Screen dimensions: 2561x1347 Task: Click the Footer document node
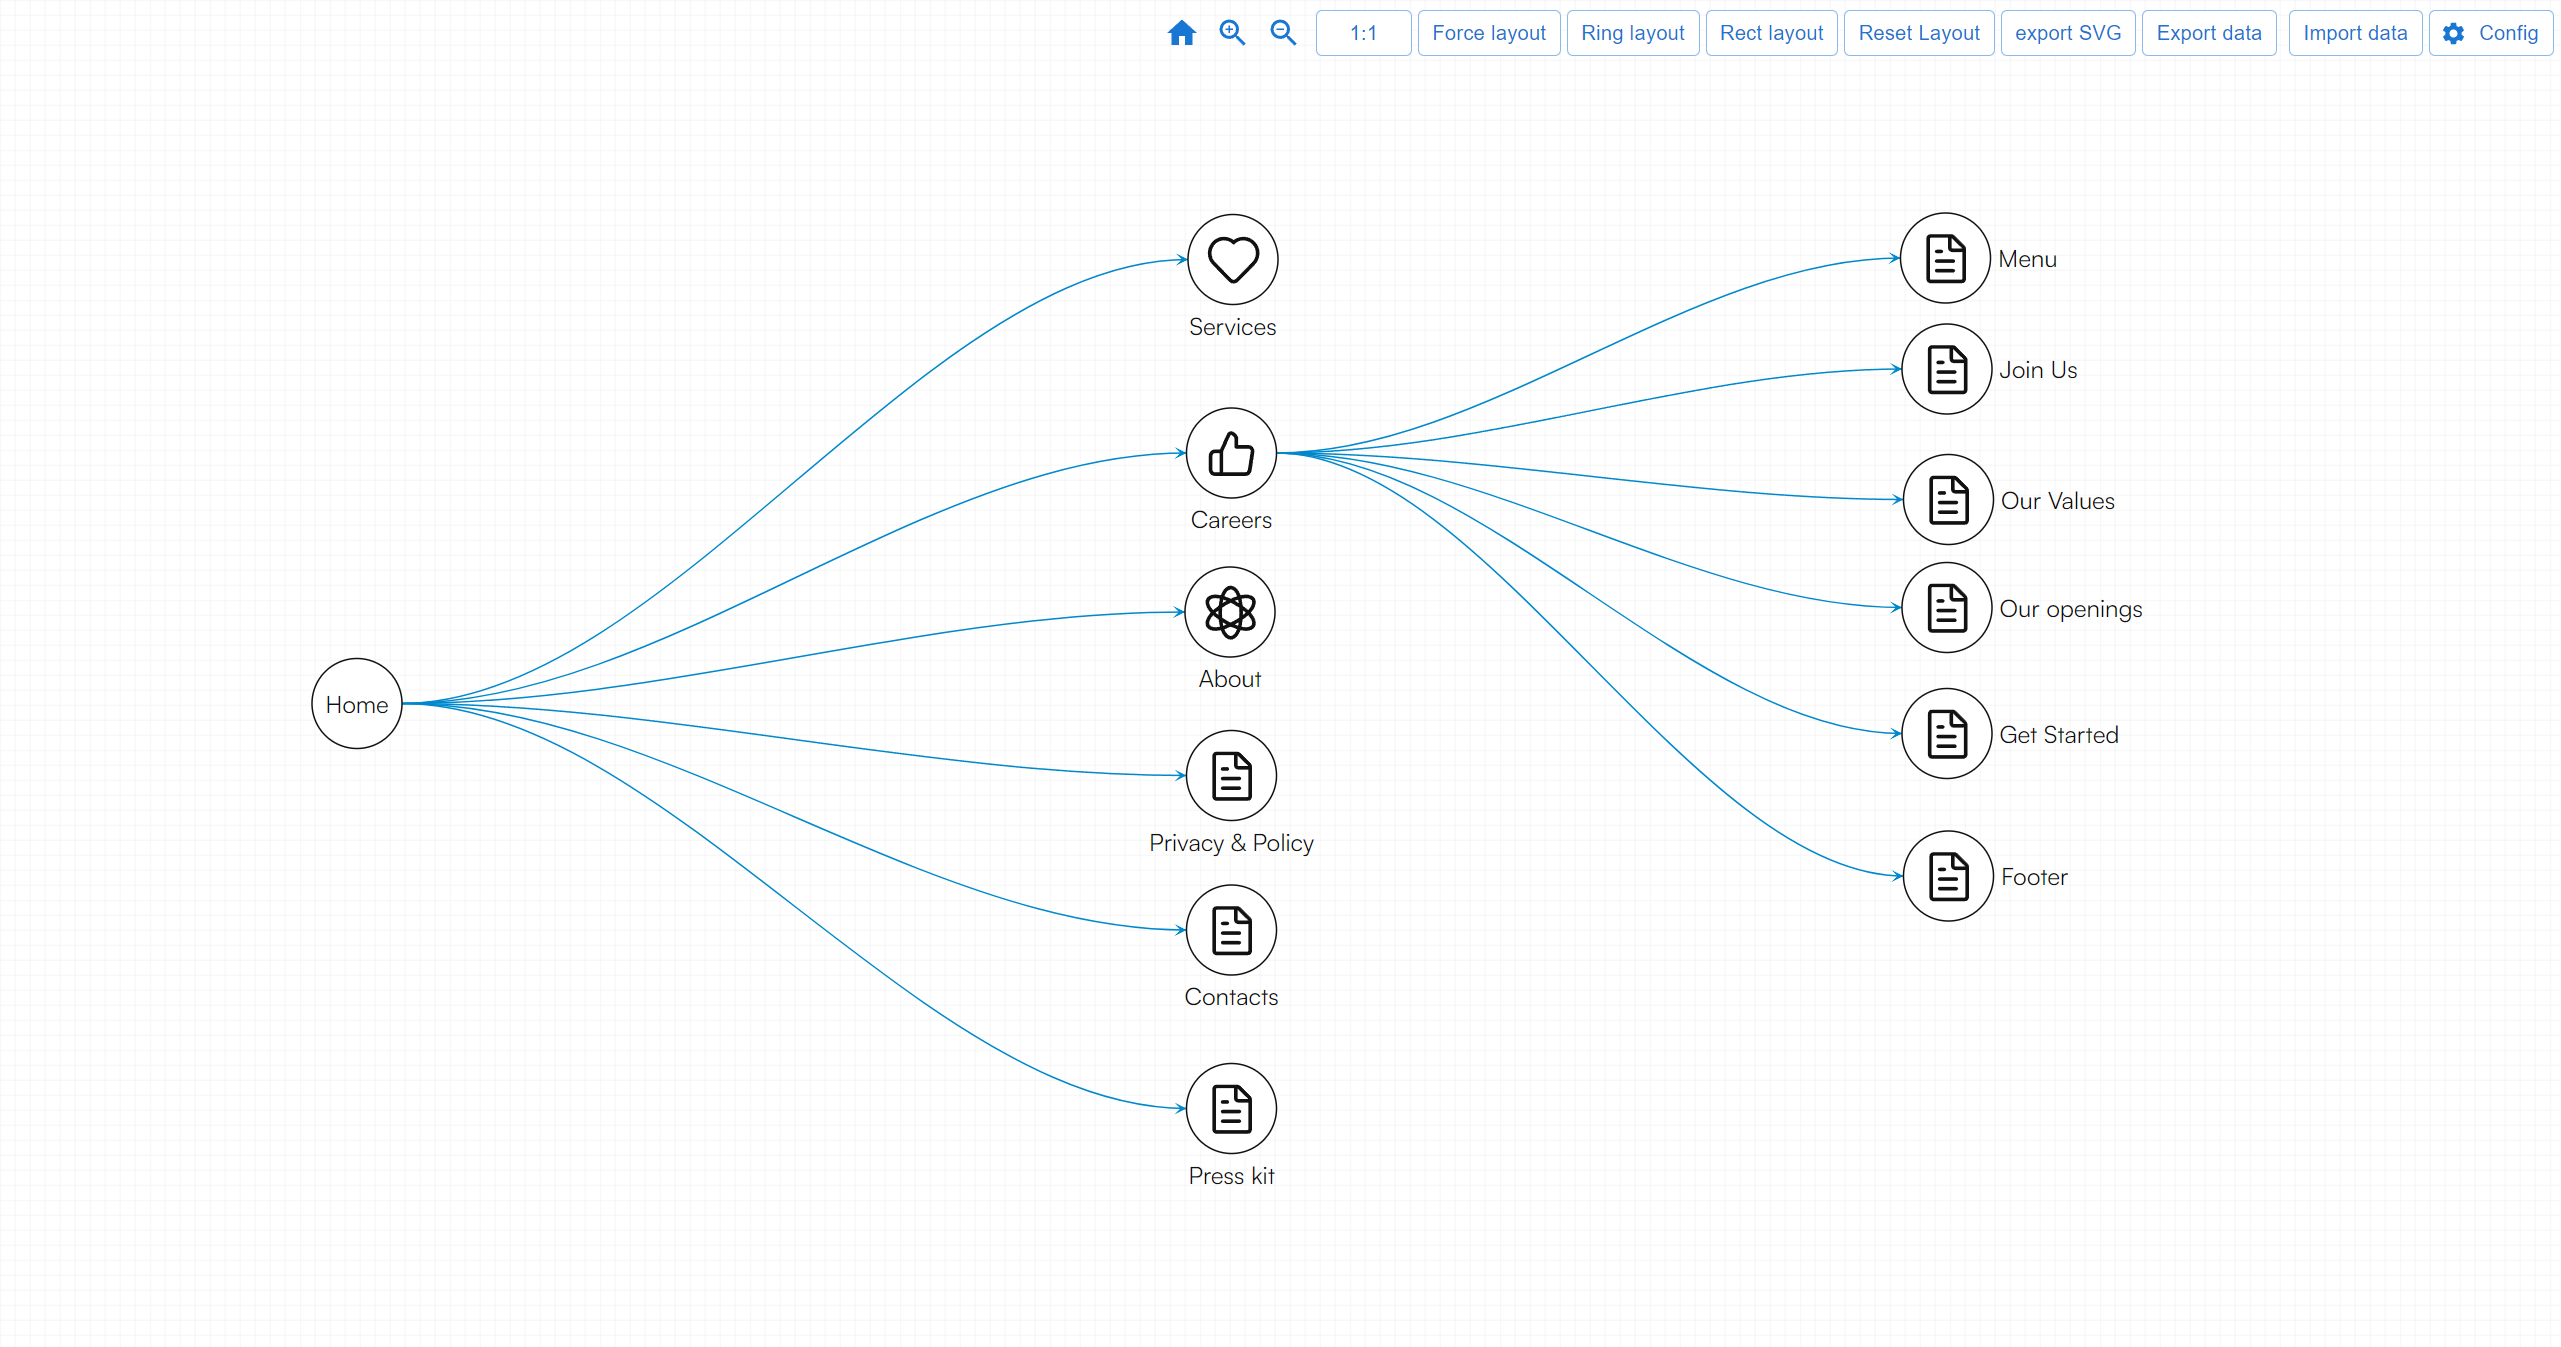[x=1948, y=876]
